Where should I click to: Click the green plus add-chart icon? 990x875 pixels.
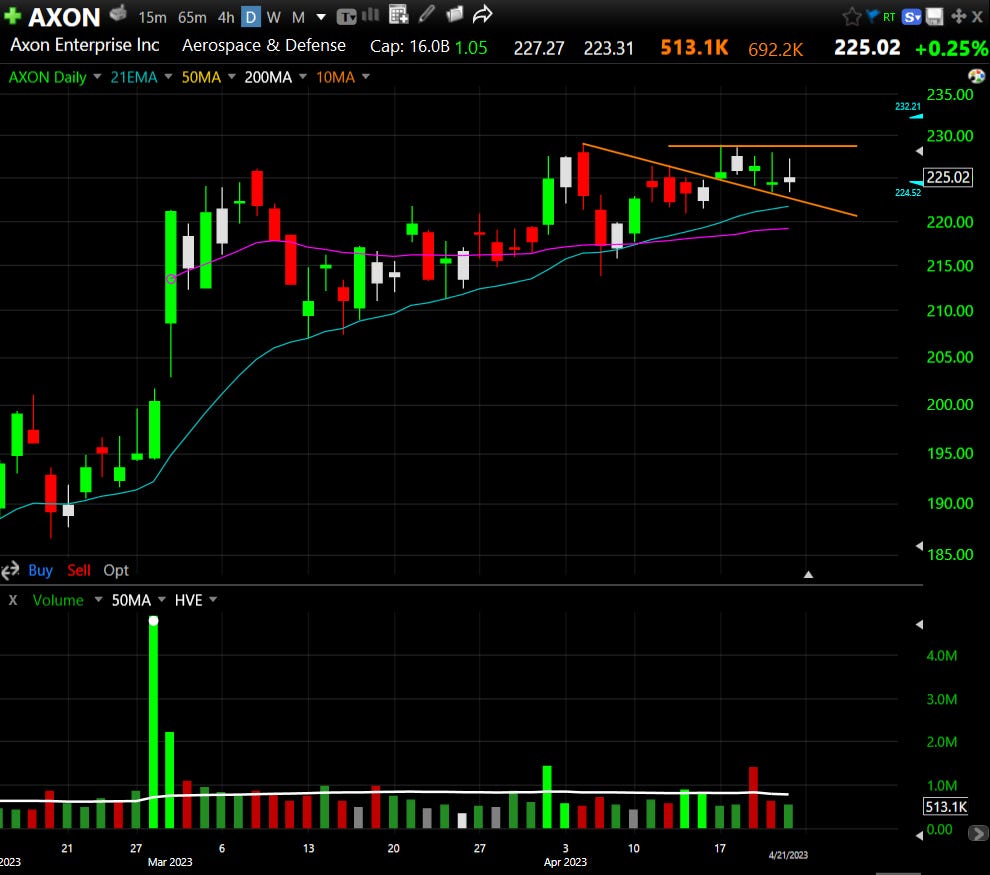click(12, 16)
